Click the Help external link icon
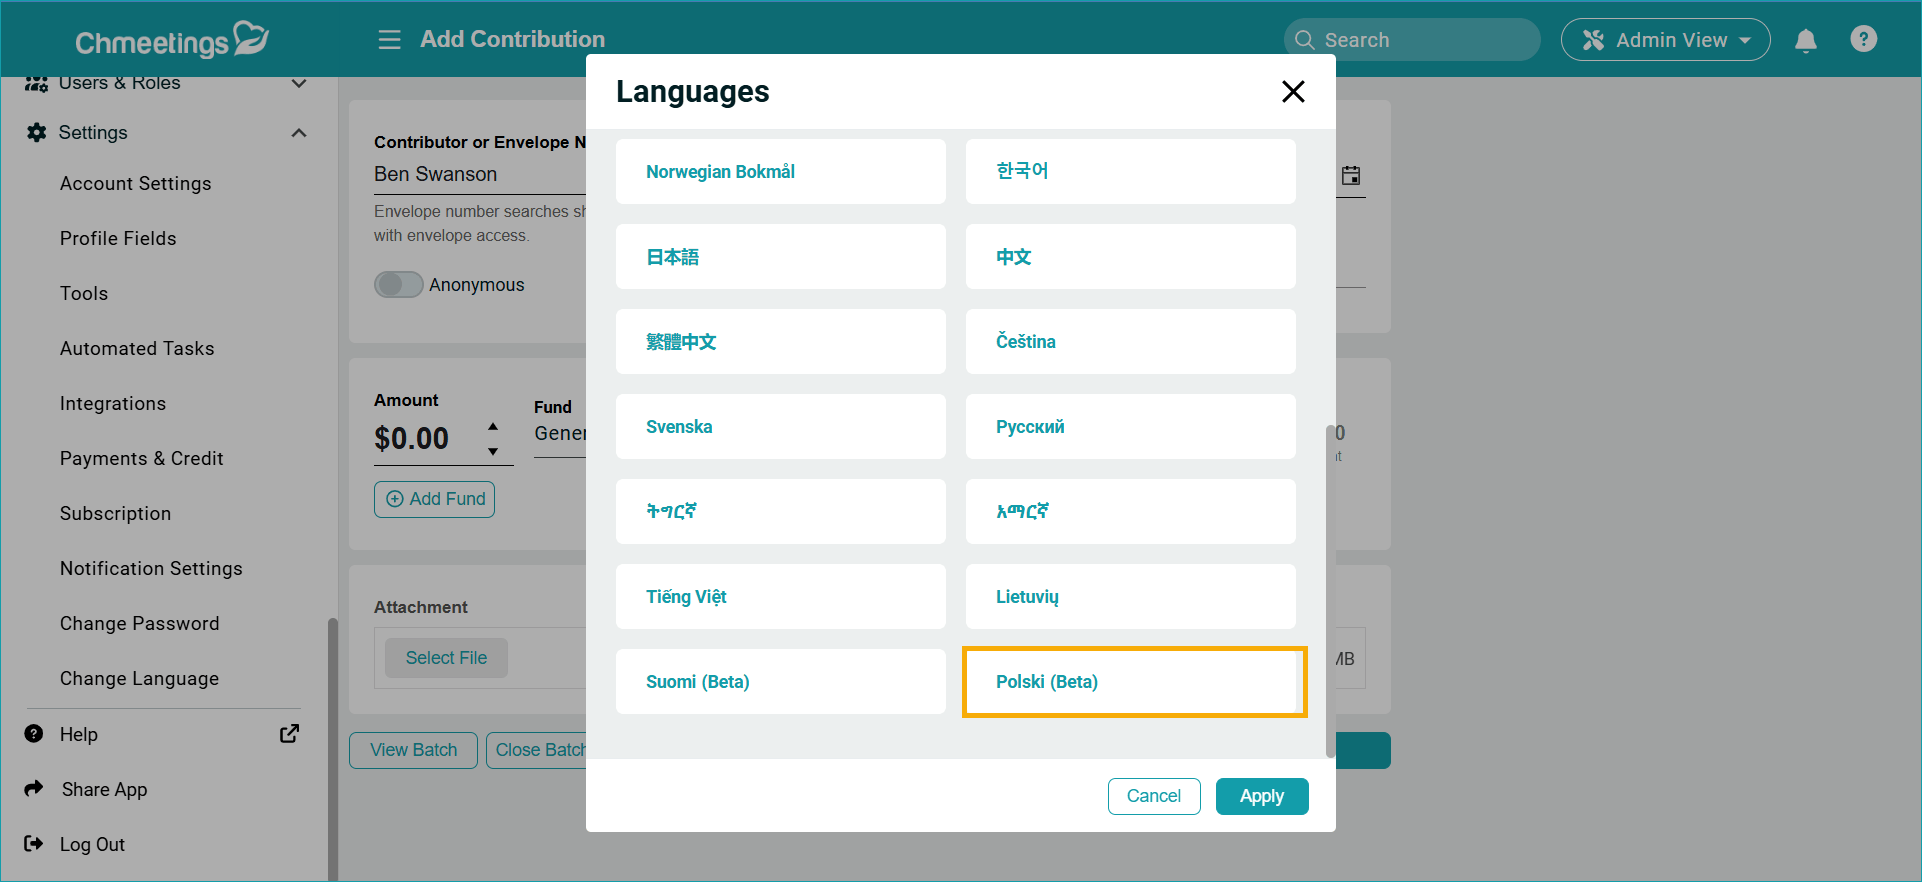The height and width of the screenshot is (882, 1922). tap(289, 734)
